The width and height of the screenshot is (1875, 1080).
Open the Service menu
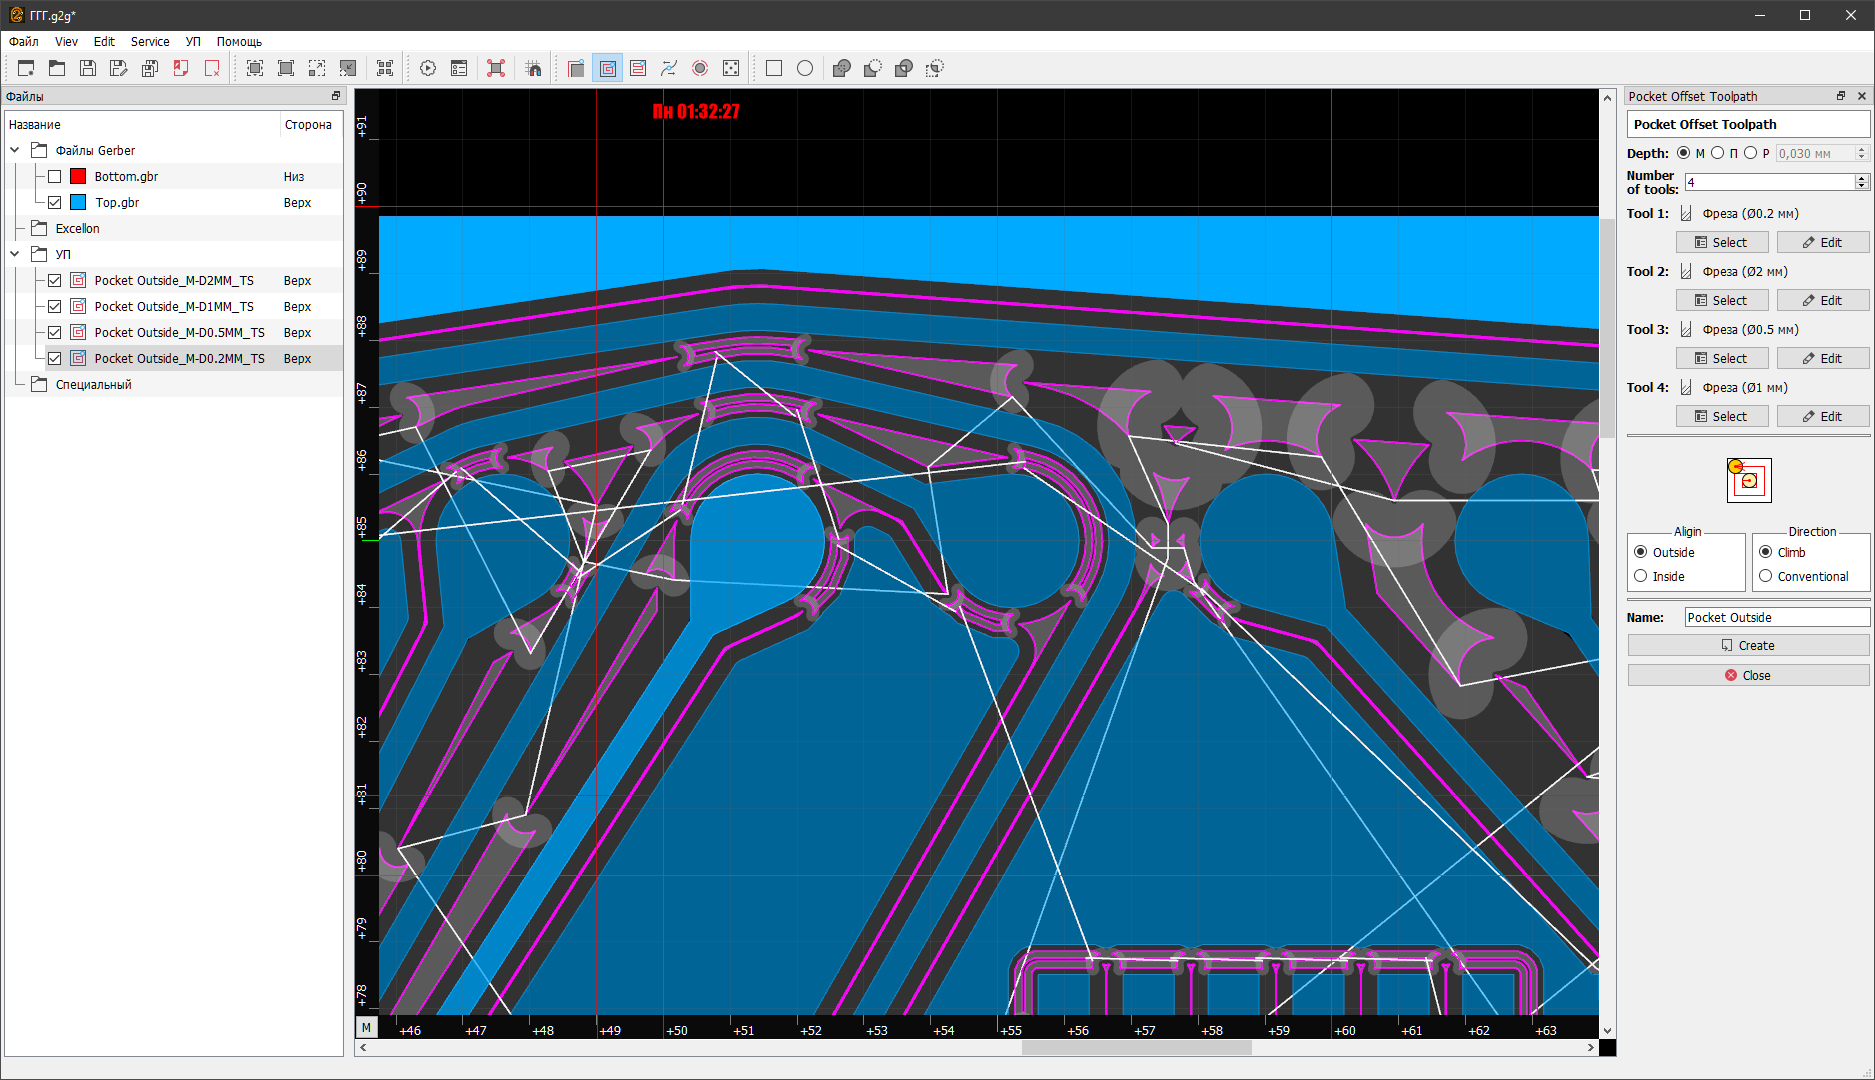[x=150, y=42]
